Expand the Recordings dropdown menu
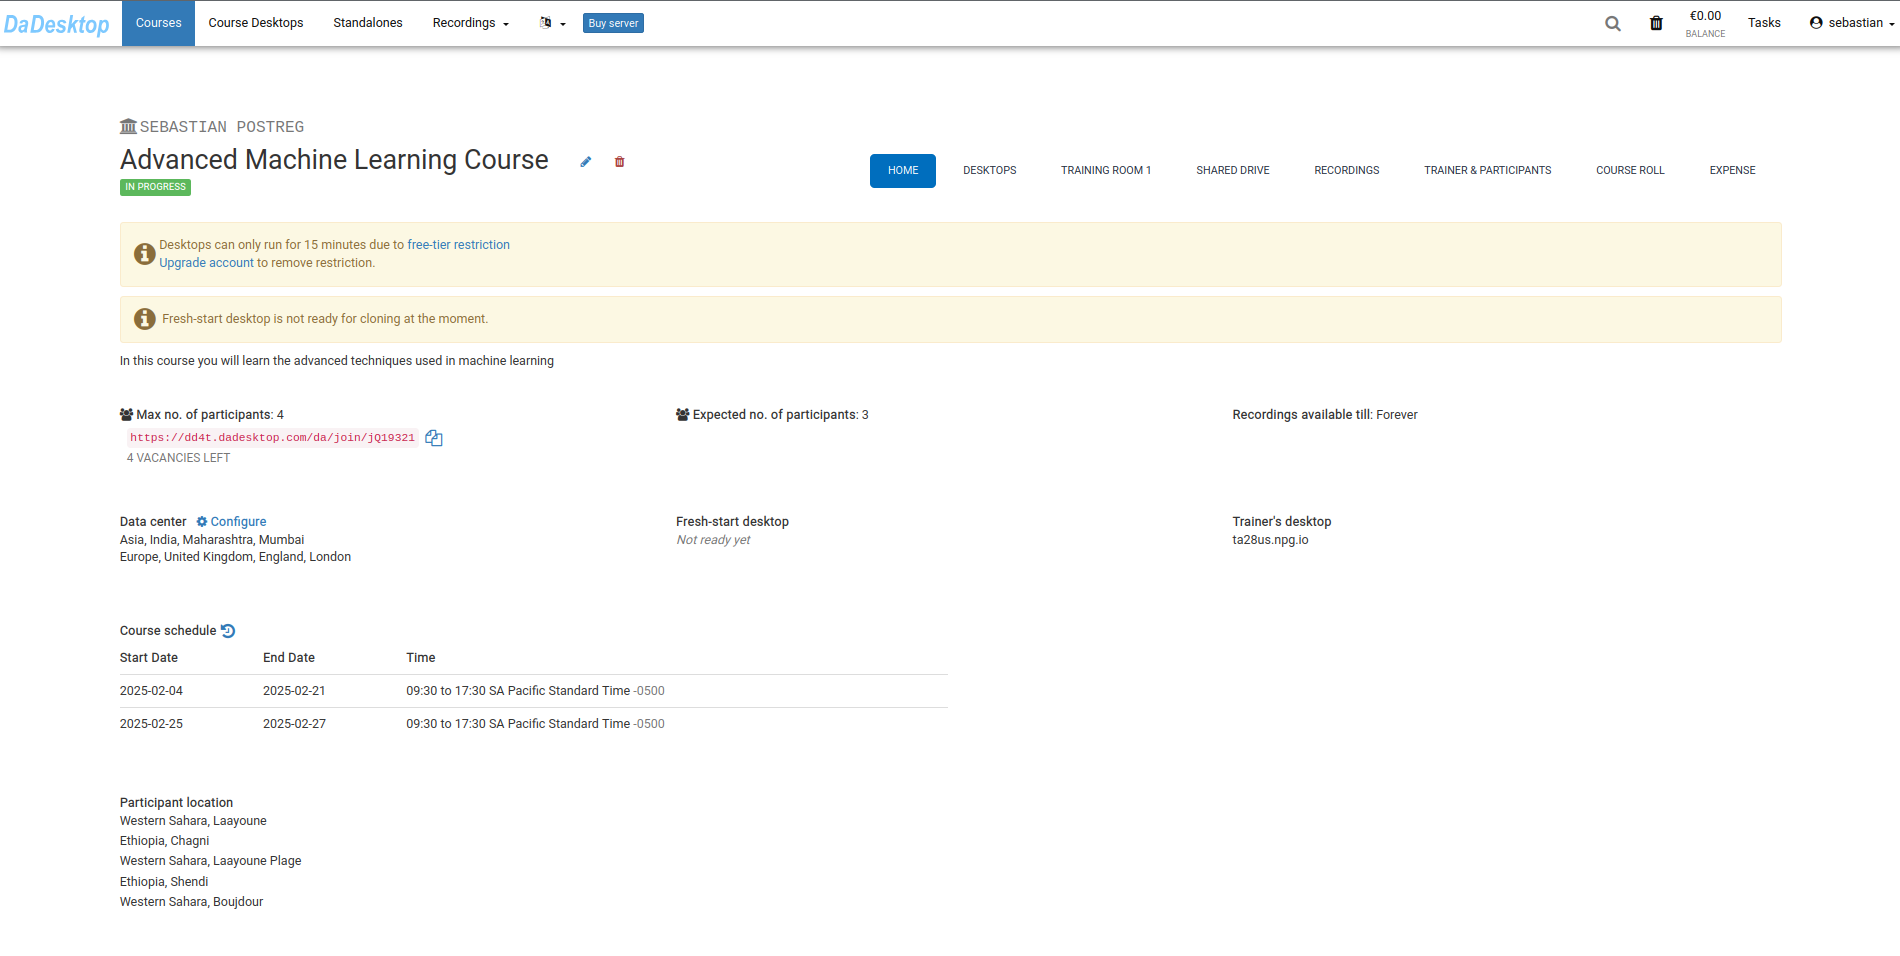 coord(470,23)
